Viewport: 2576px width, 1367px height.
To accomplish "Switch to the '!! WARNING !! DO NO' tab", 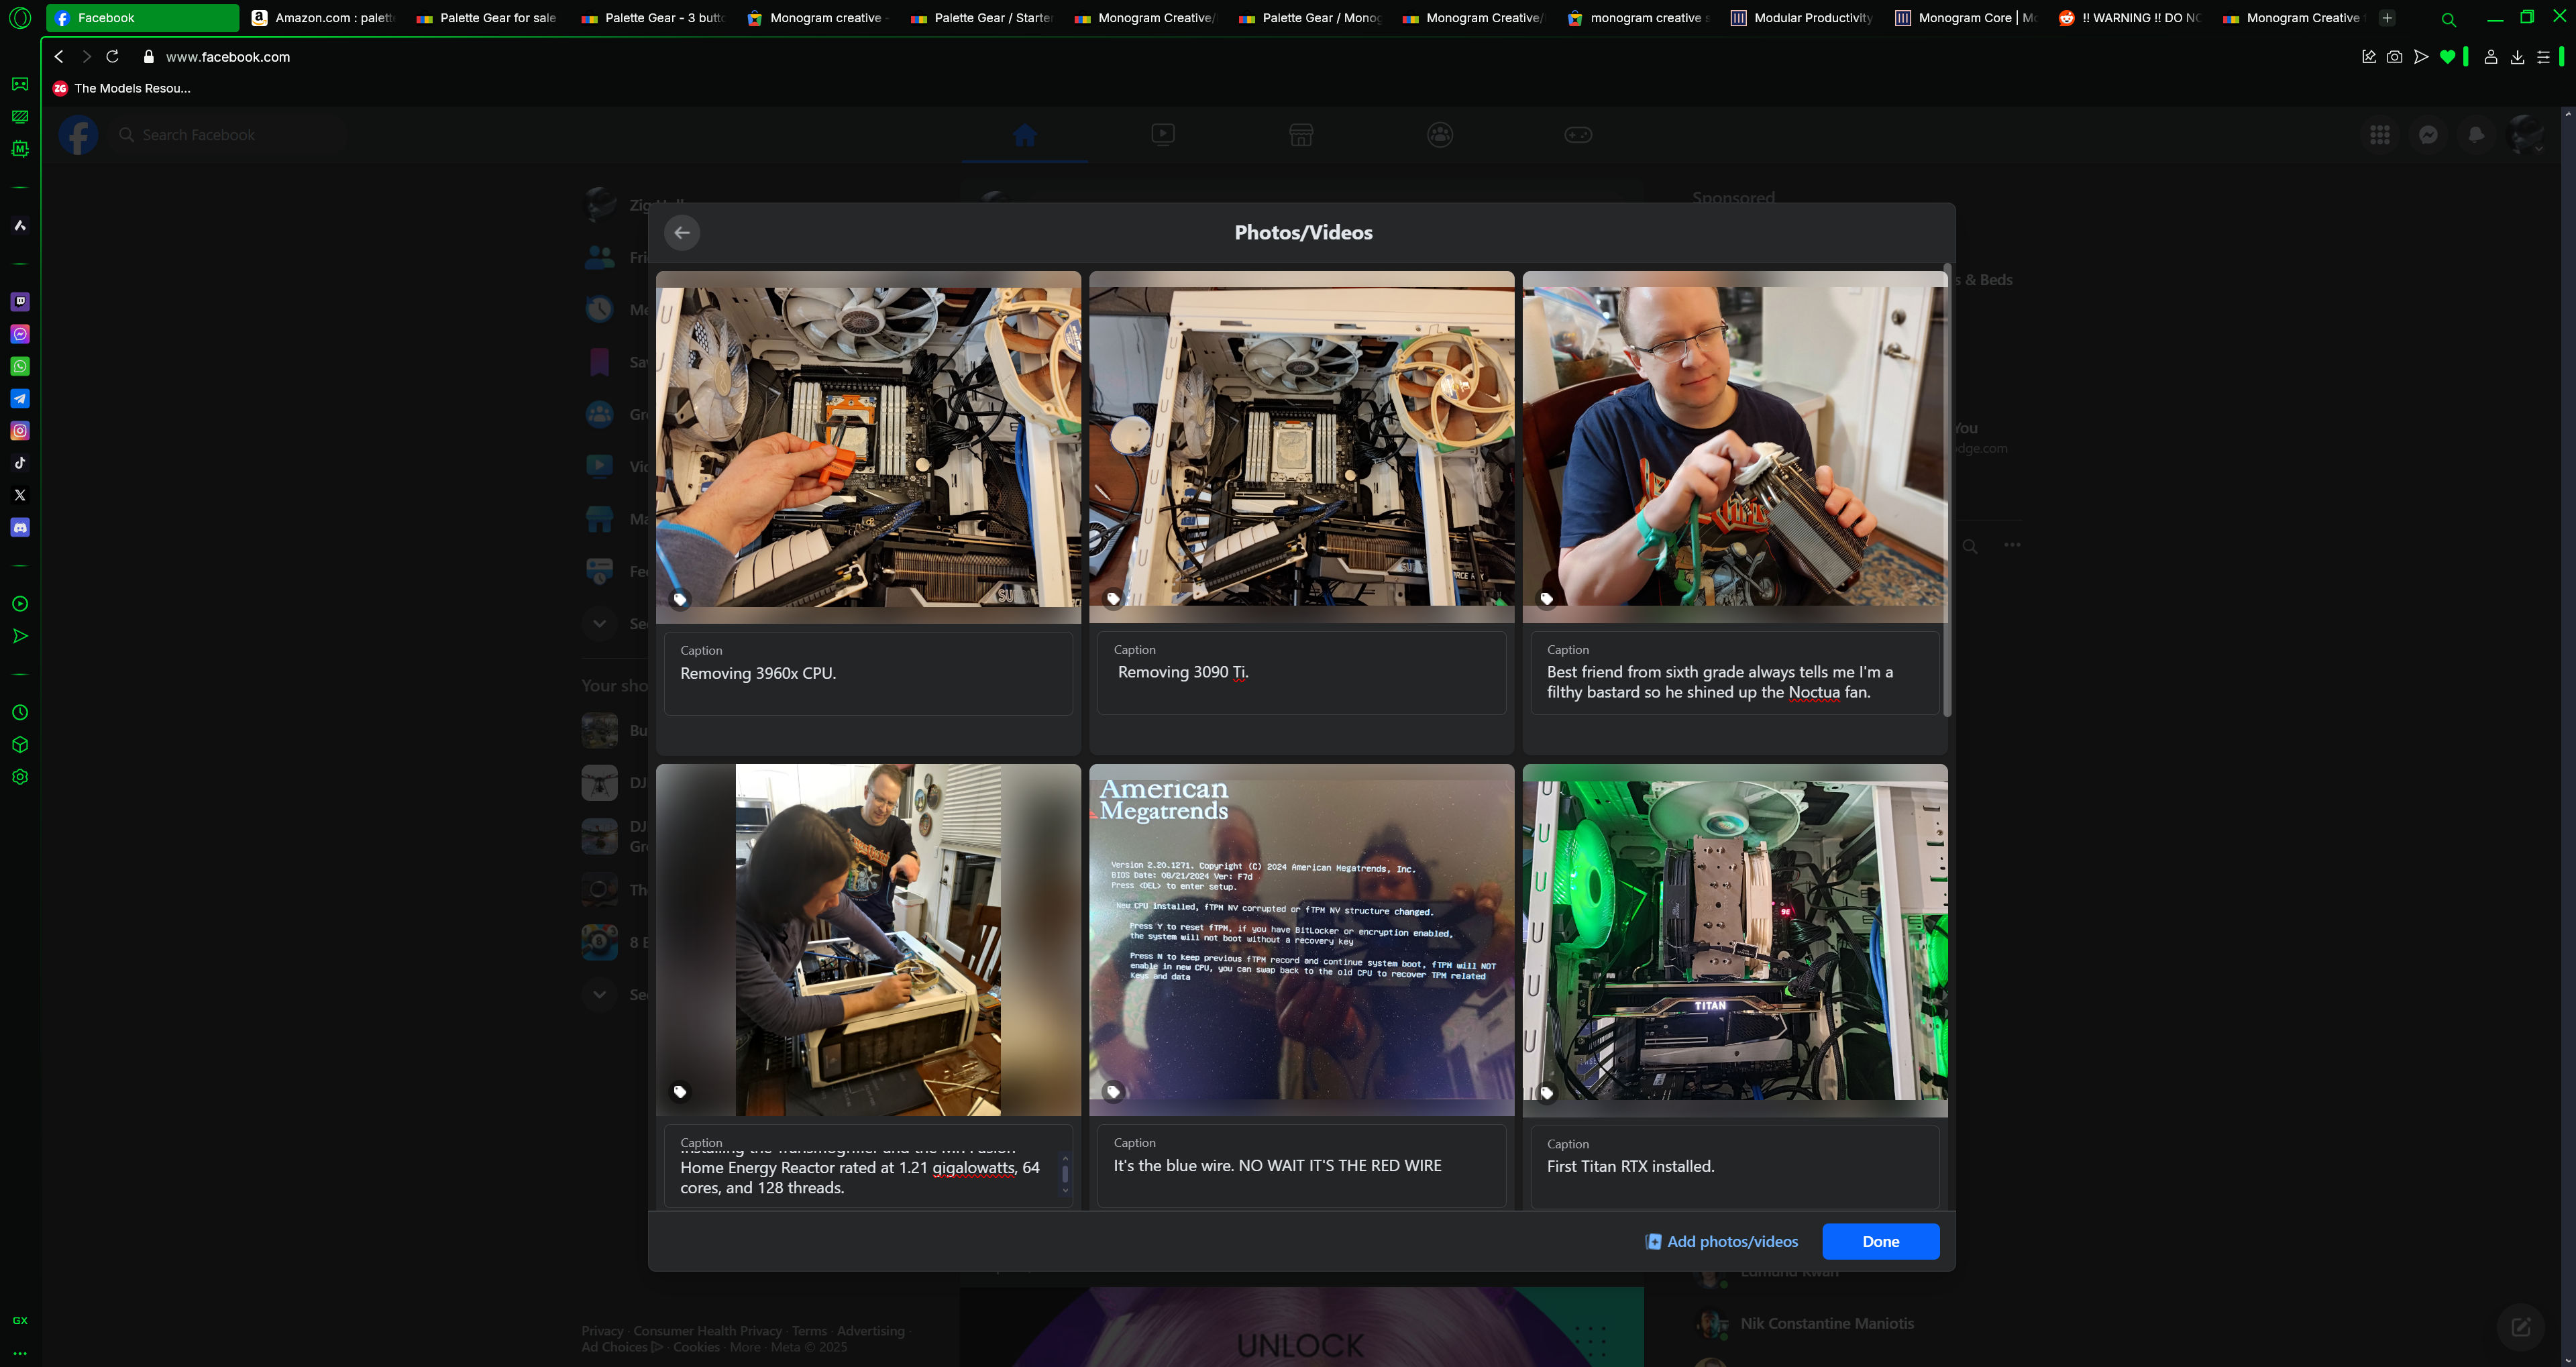I will 2130,18.
